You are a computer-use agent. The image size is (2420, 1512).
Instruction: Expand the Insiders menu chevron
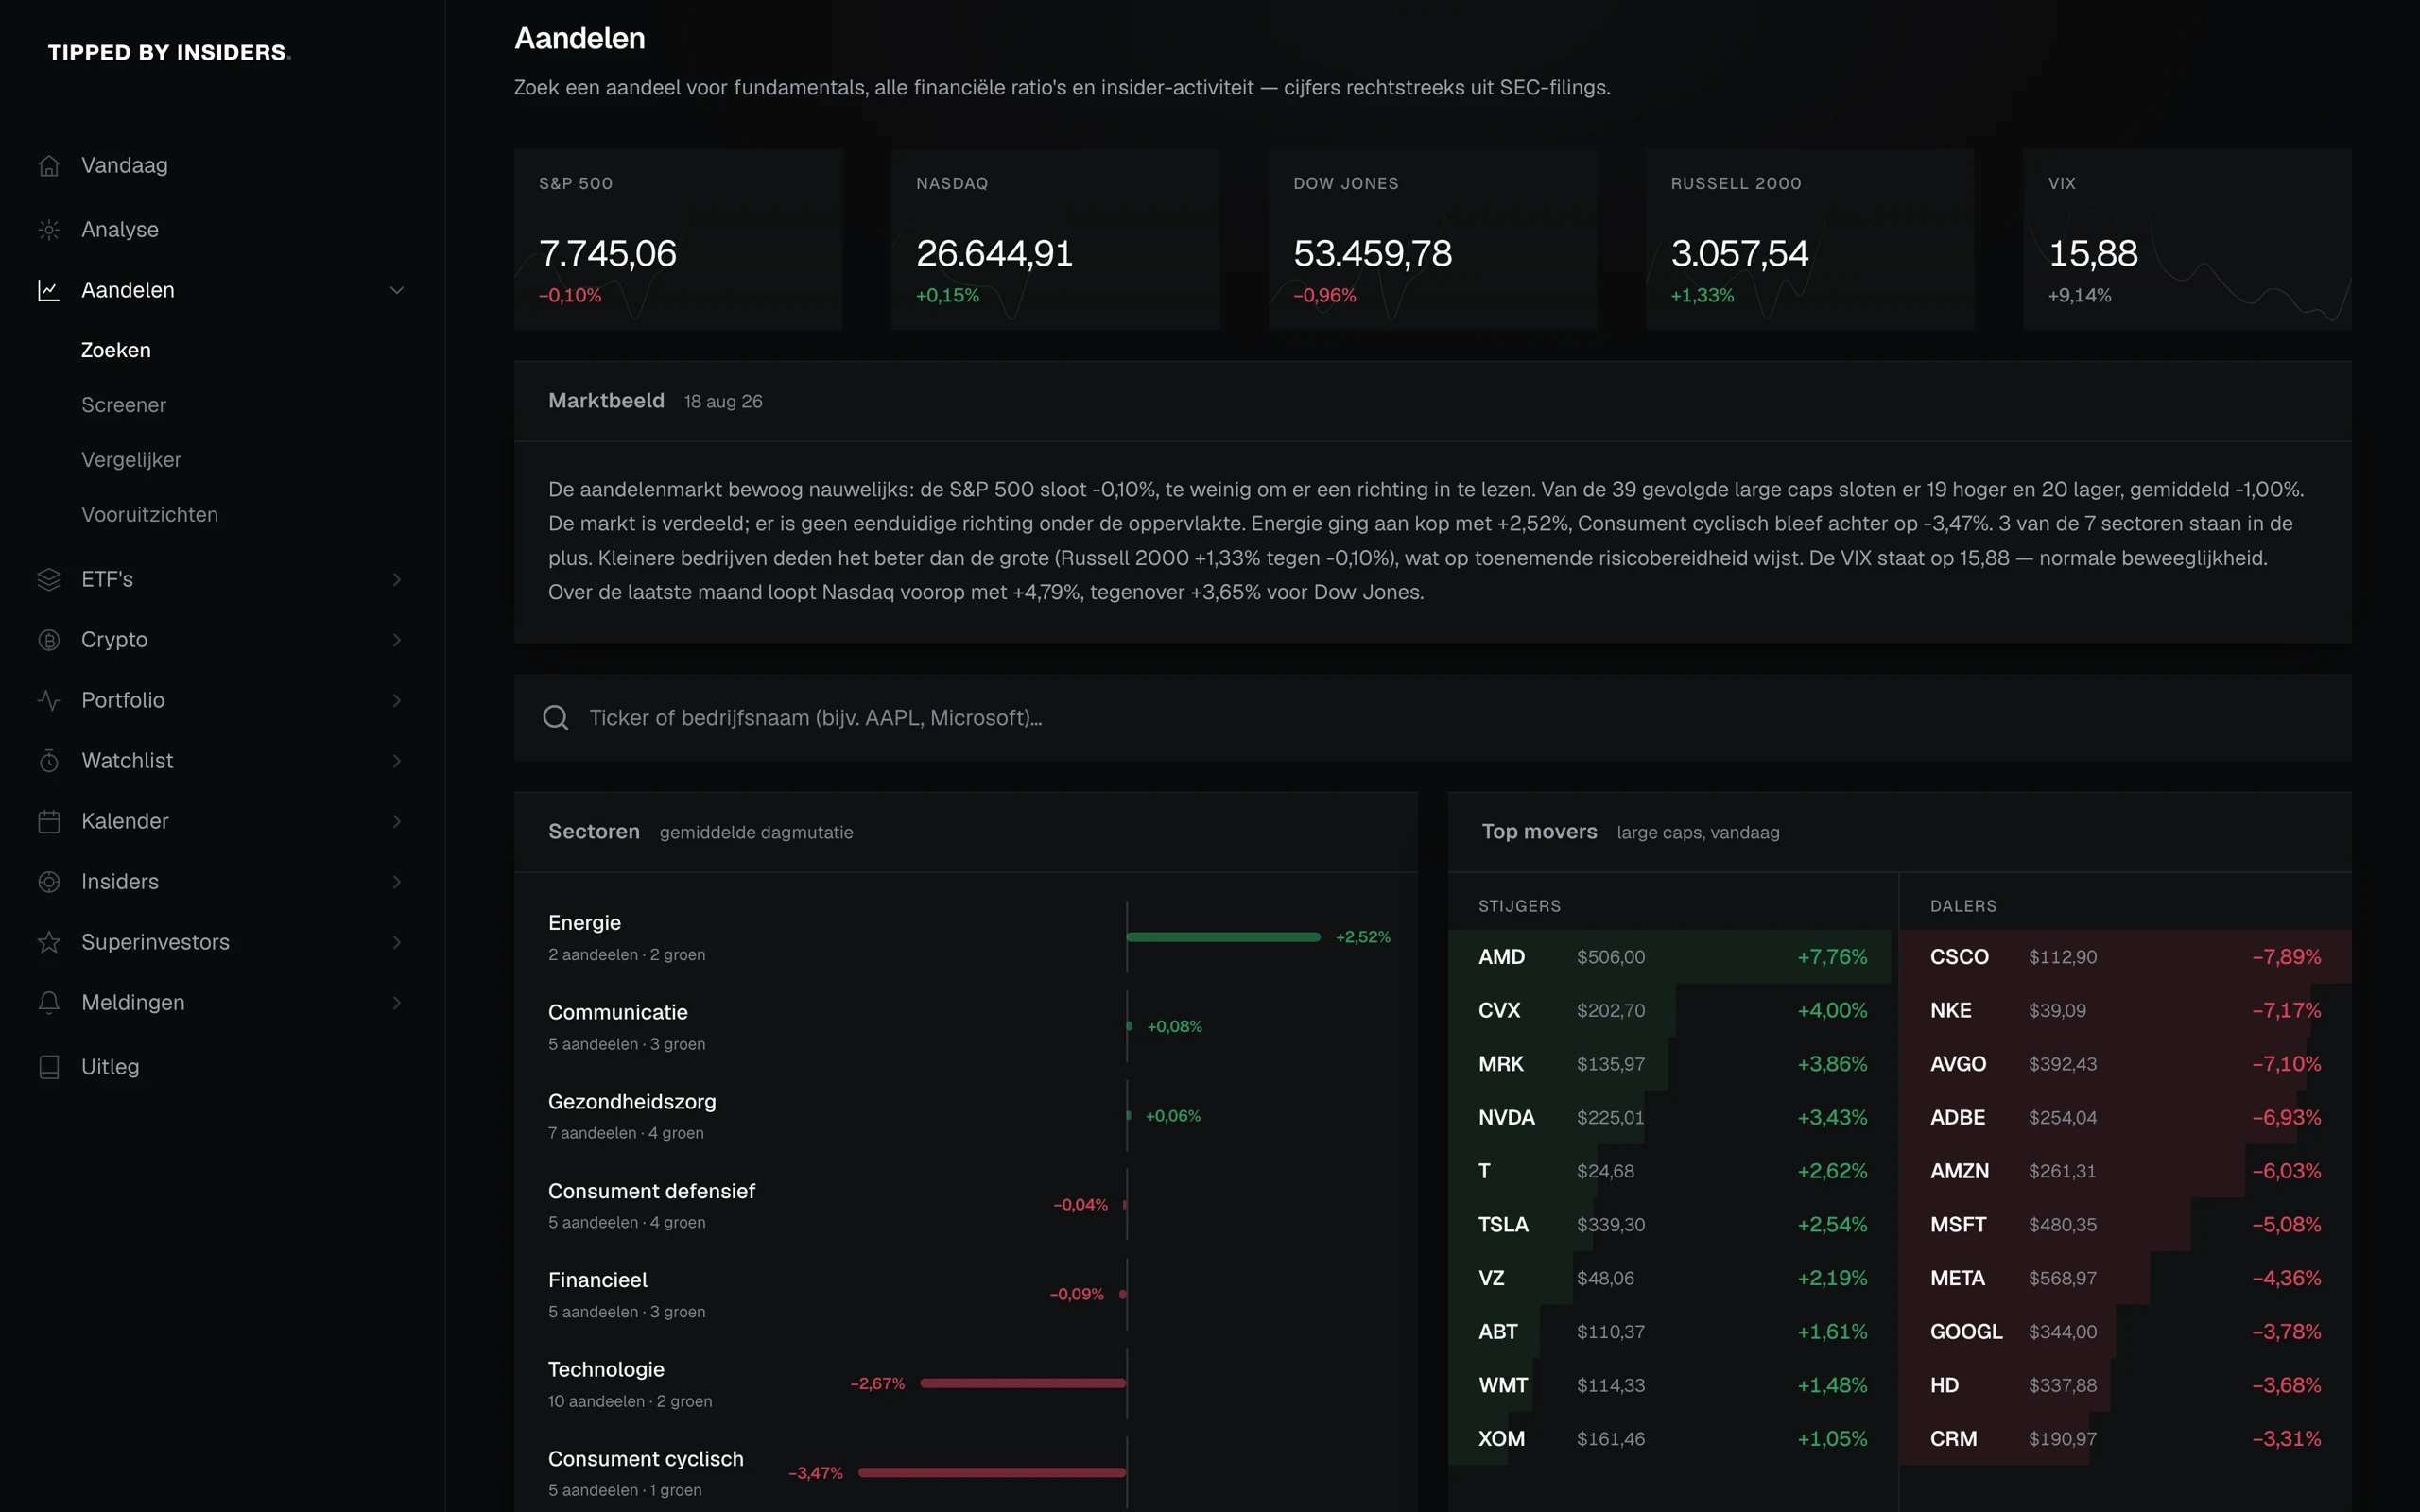(397, 882)
